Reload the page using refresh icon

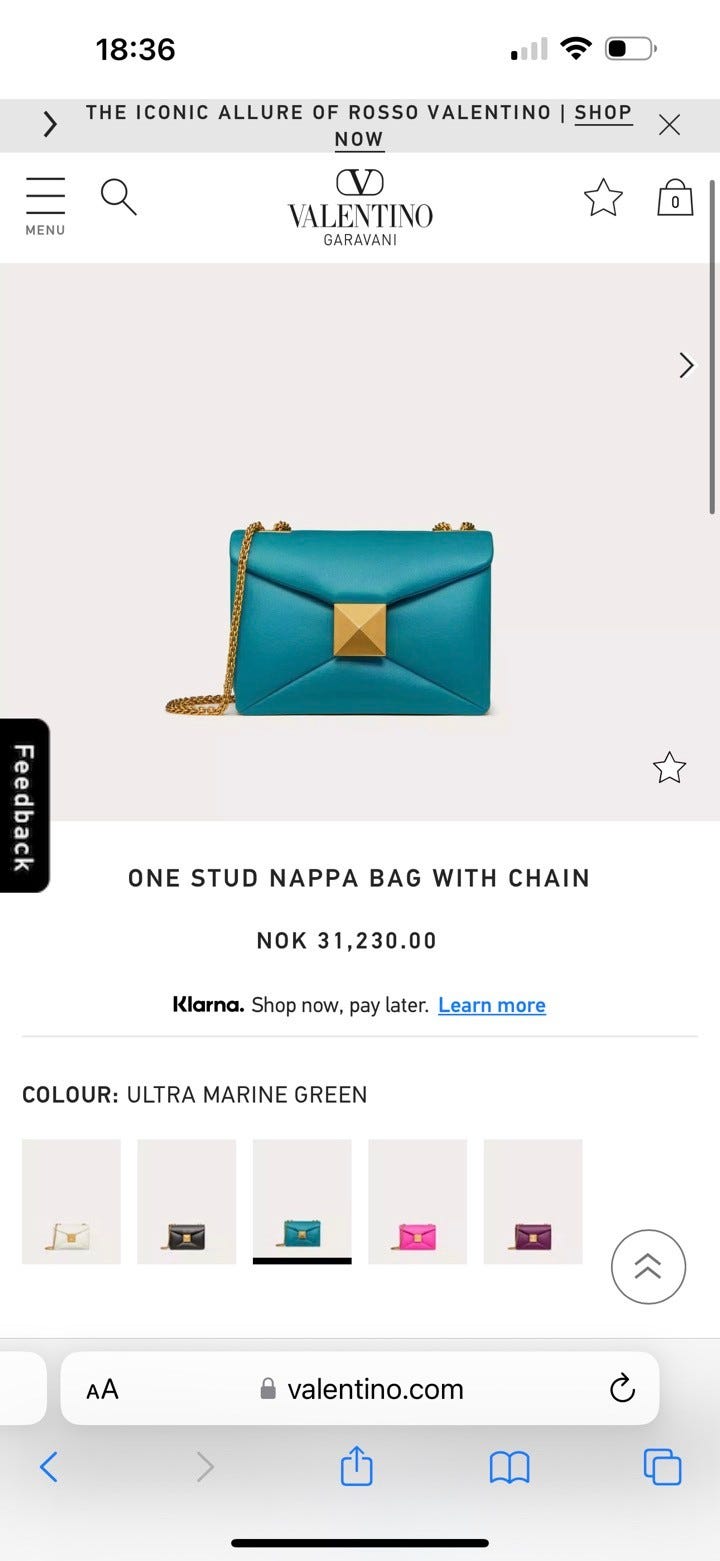tap(622, 1388)
